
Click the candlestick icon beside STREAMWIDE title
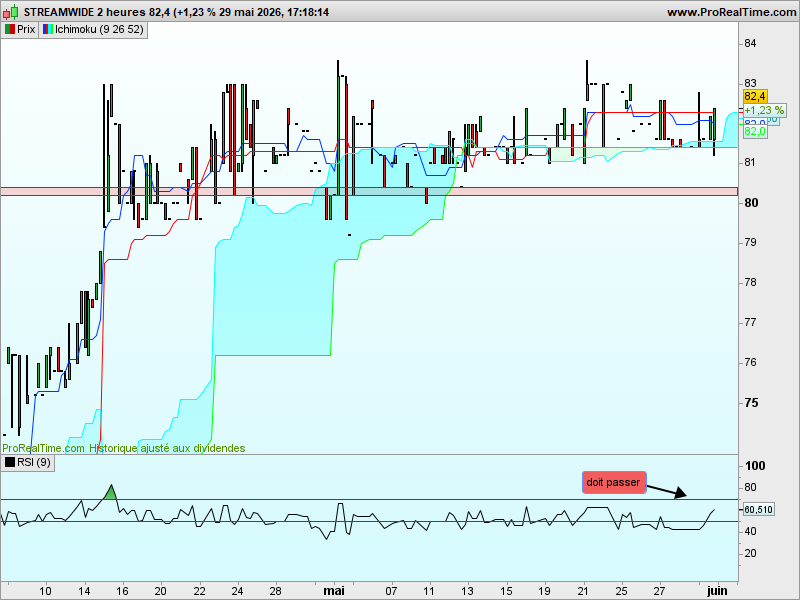(x=10, y=11)
